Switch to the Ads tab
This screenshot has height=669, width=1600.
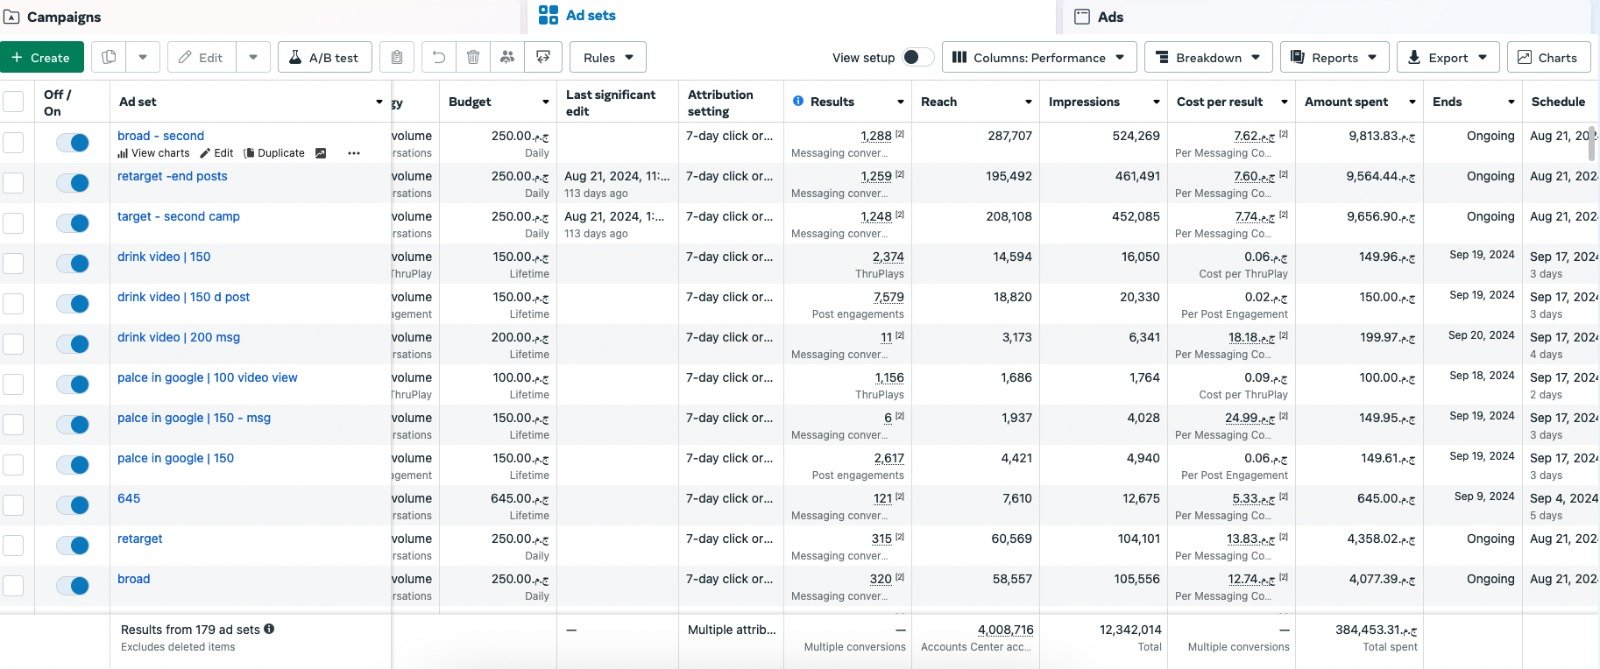coord(1109,17)
